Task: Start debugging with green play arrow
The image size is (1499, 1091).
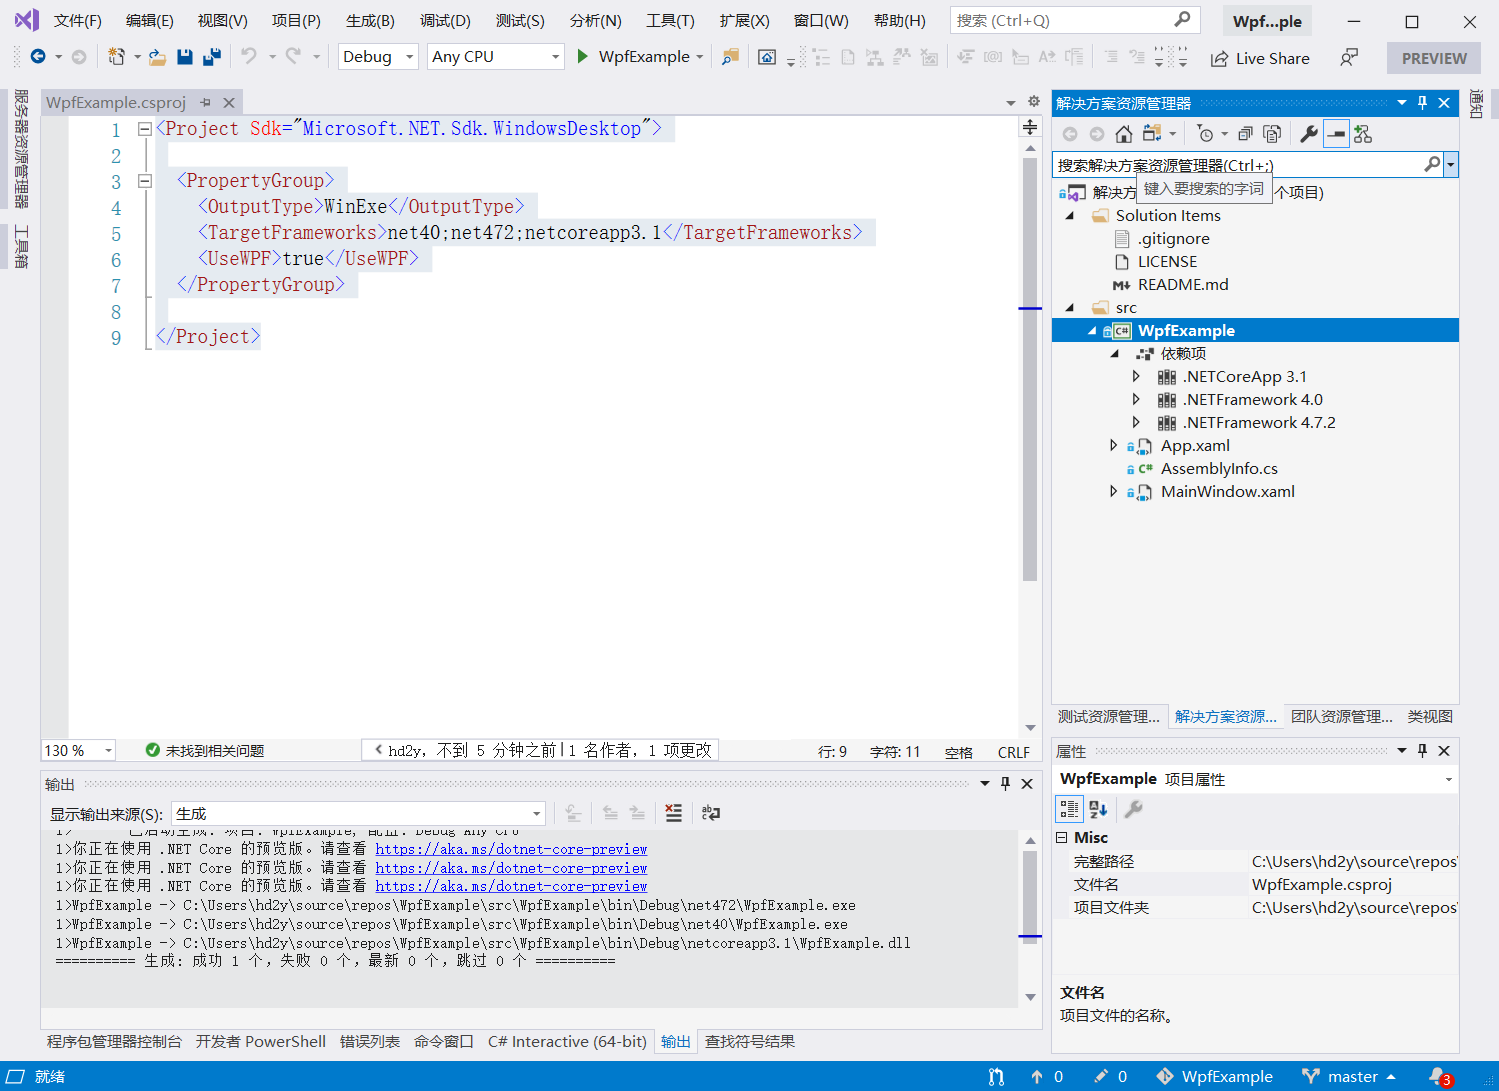Action: coord(583,57)
